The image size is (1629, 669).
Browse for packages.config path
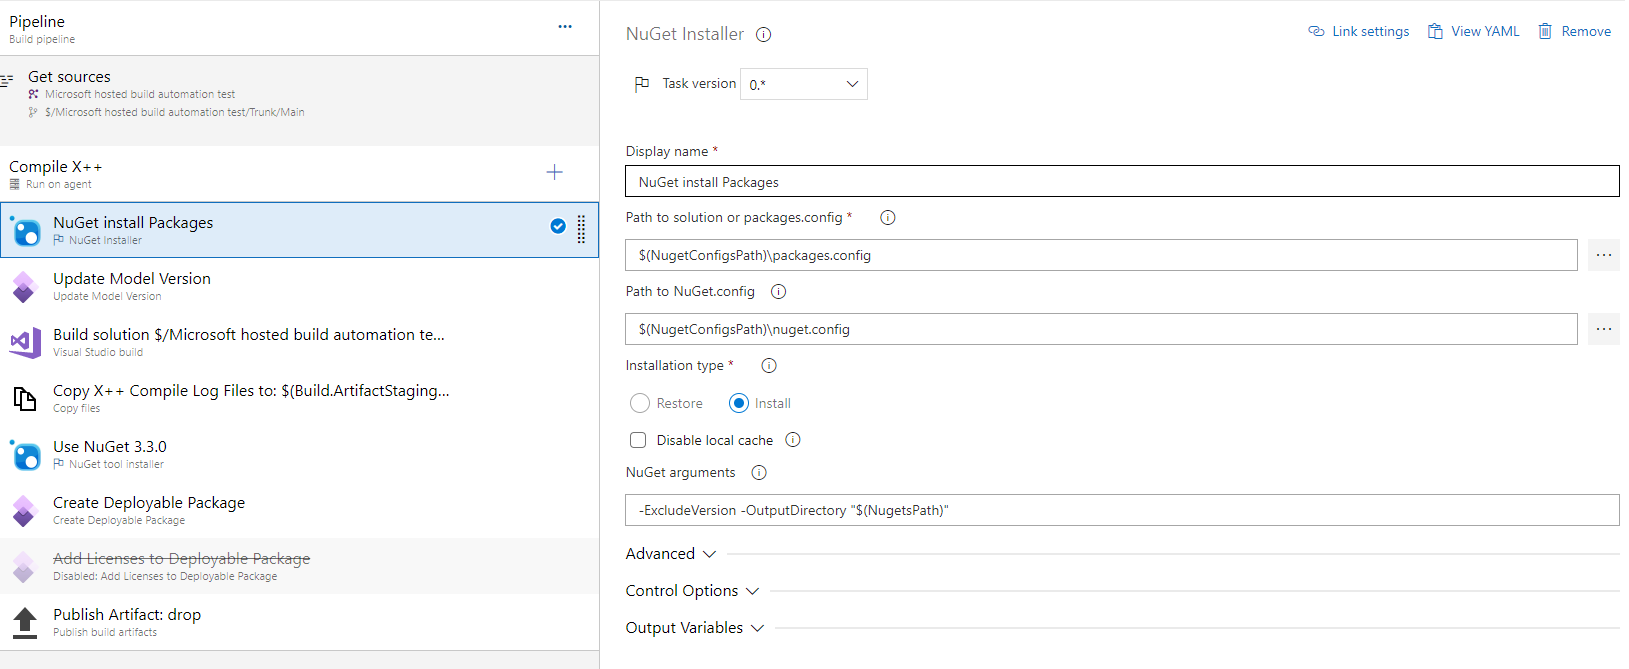coord(1604,255)
